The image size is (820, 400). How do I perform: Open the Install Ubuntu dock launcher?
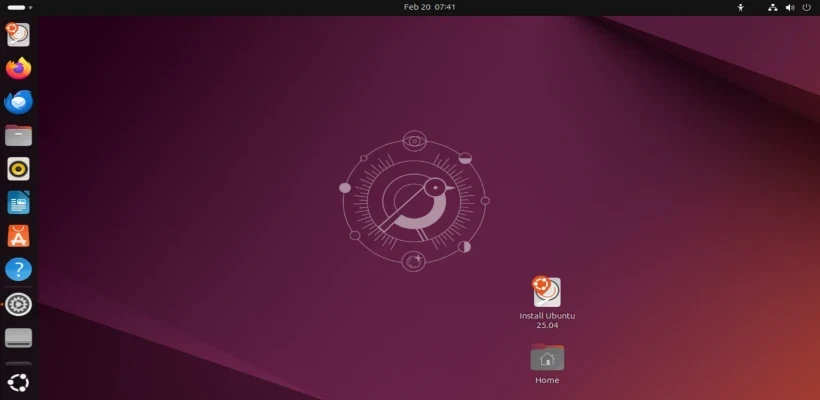(x=18, y=35)
